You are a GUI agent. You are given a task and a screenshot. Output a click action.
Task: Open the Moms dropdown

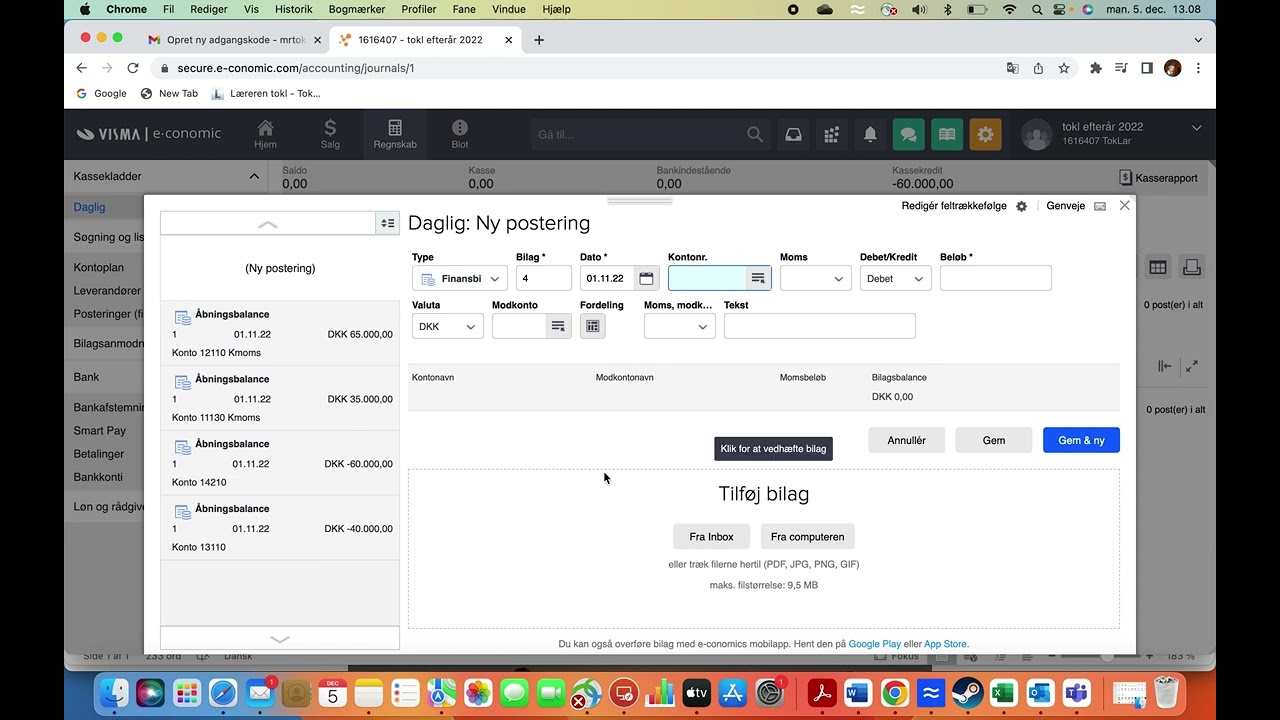pos(816,278)
